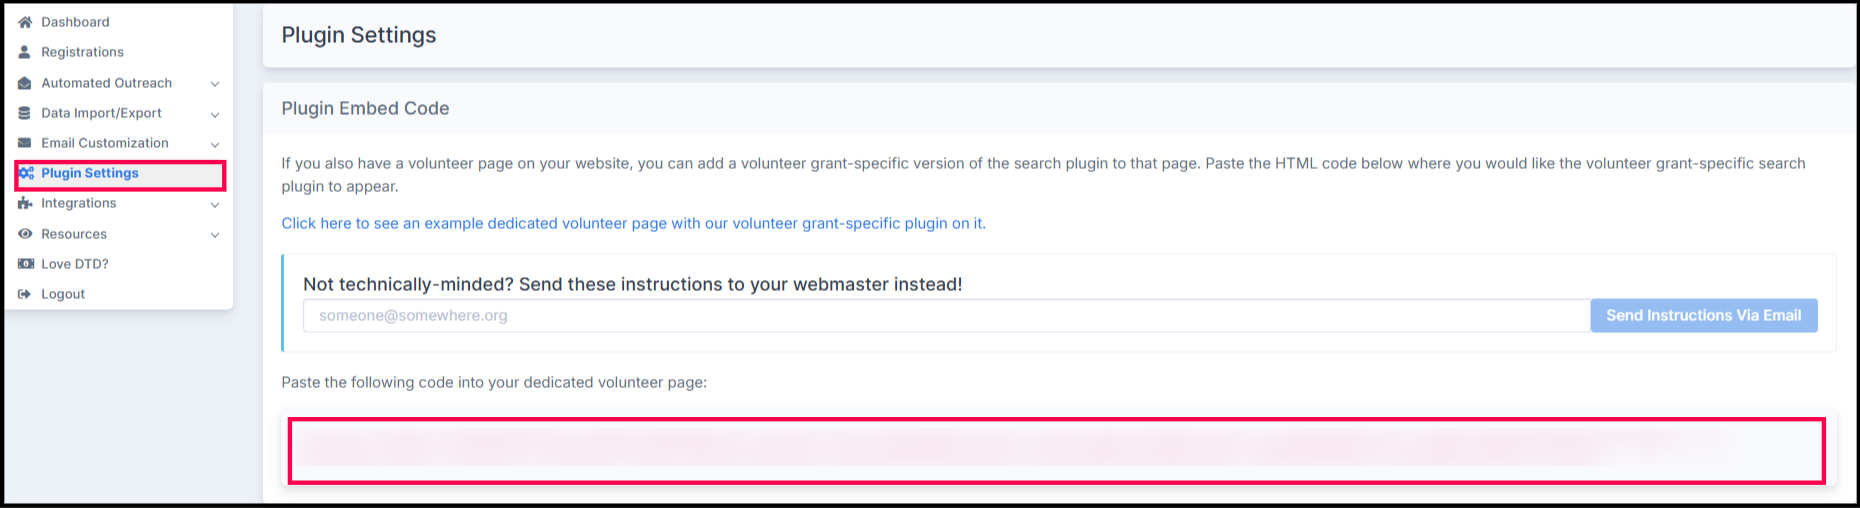
Task: Open the example dedicated volunteer page link
Action: tap(633, 223)
